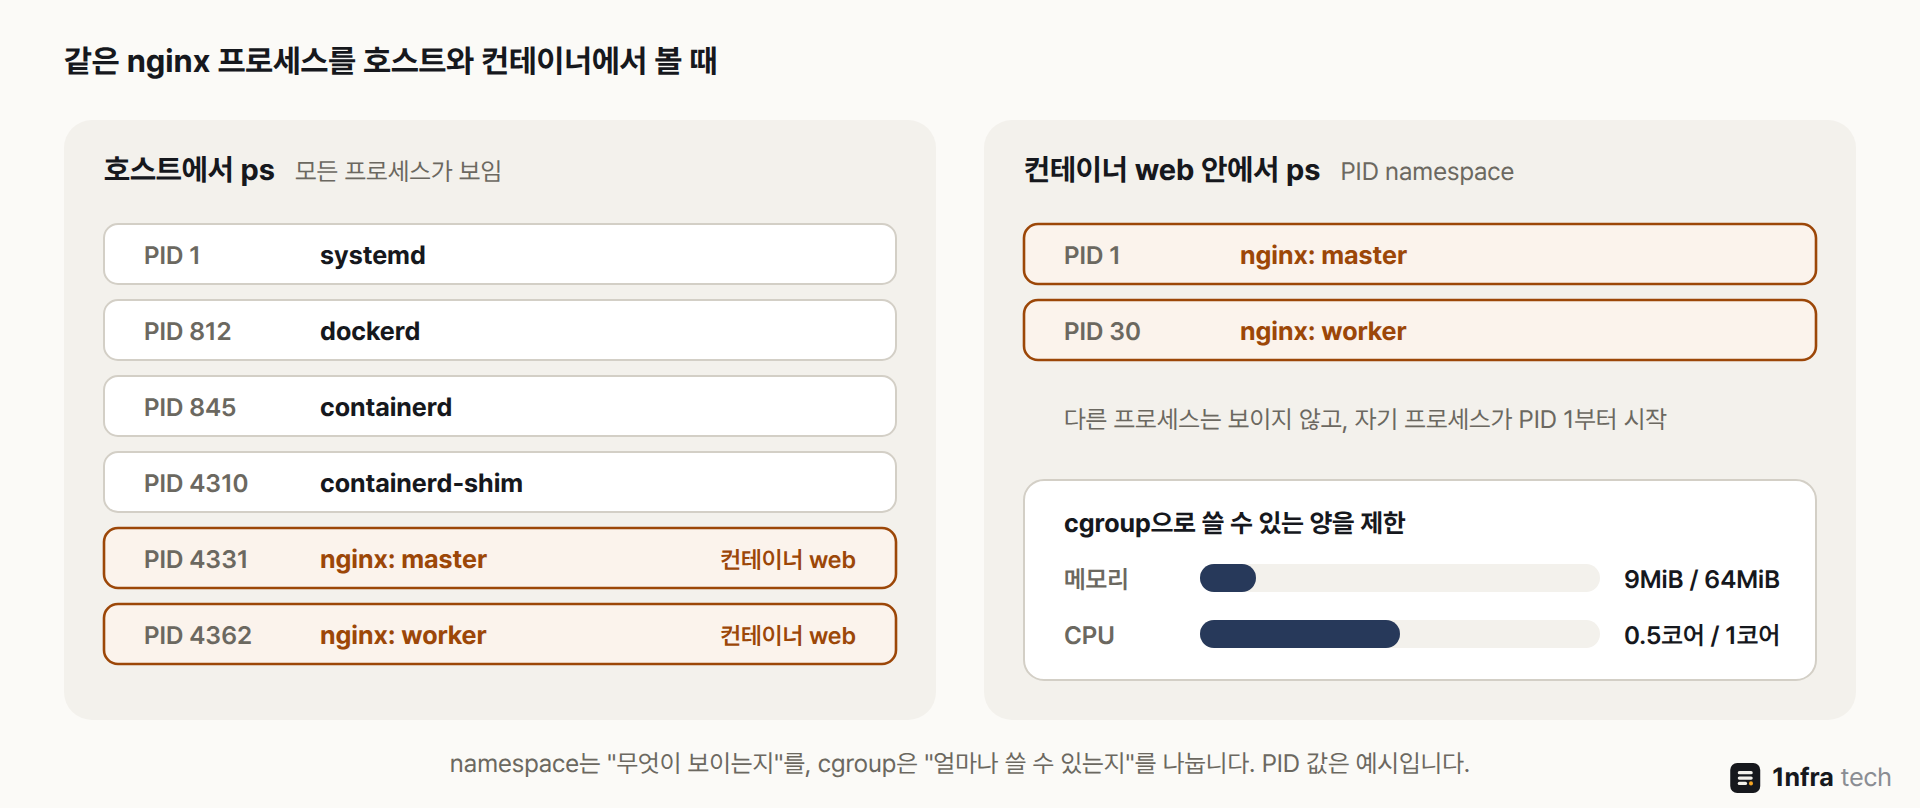Screen dimensions: 1920x808
Task: Click the cgroup으로 쓸 수 있는 양을 제한 title
Action: tap(1235, 522)
